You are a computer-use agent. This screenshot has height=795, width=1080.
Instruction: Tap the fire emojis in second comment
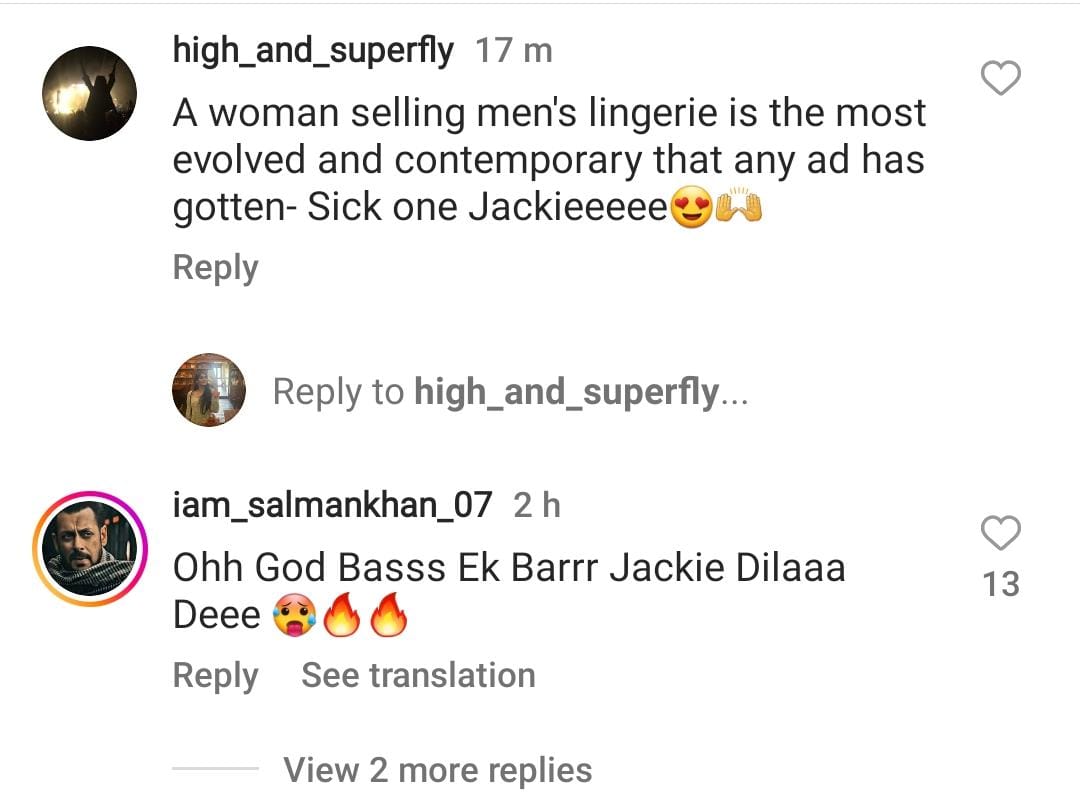pos(366,615)
